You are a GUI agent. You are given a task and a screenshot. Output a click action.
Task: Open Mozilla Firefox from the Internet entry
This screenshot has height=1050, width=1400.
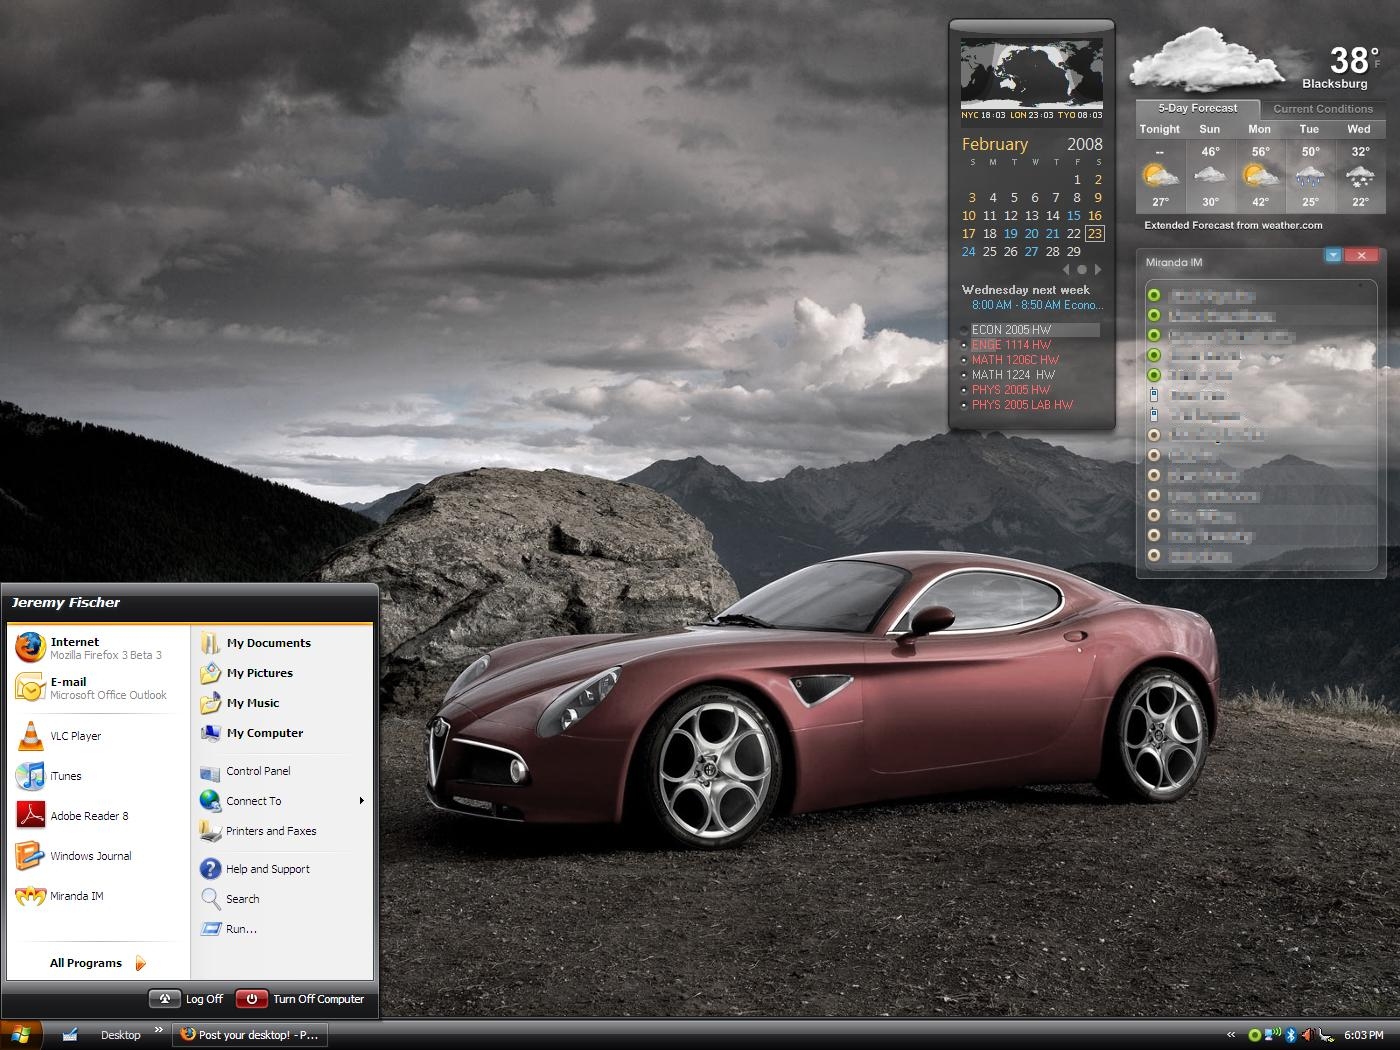coord(98,648)
